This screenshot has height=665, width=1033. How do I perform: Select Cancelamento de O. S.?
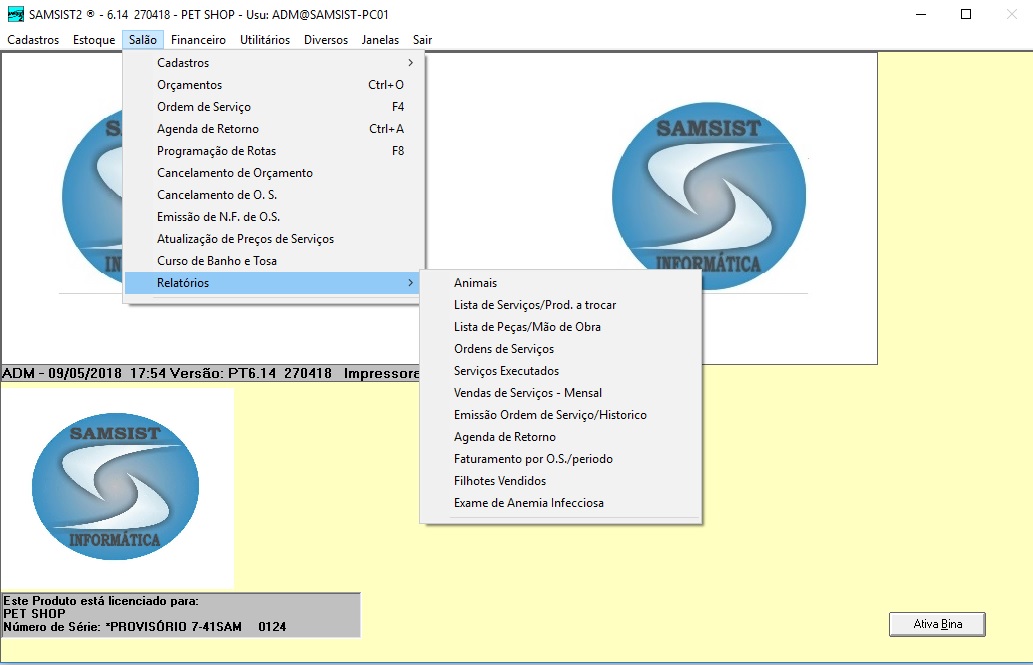point(271,194)
